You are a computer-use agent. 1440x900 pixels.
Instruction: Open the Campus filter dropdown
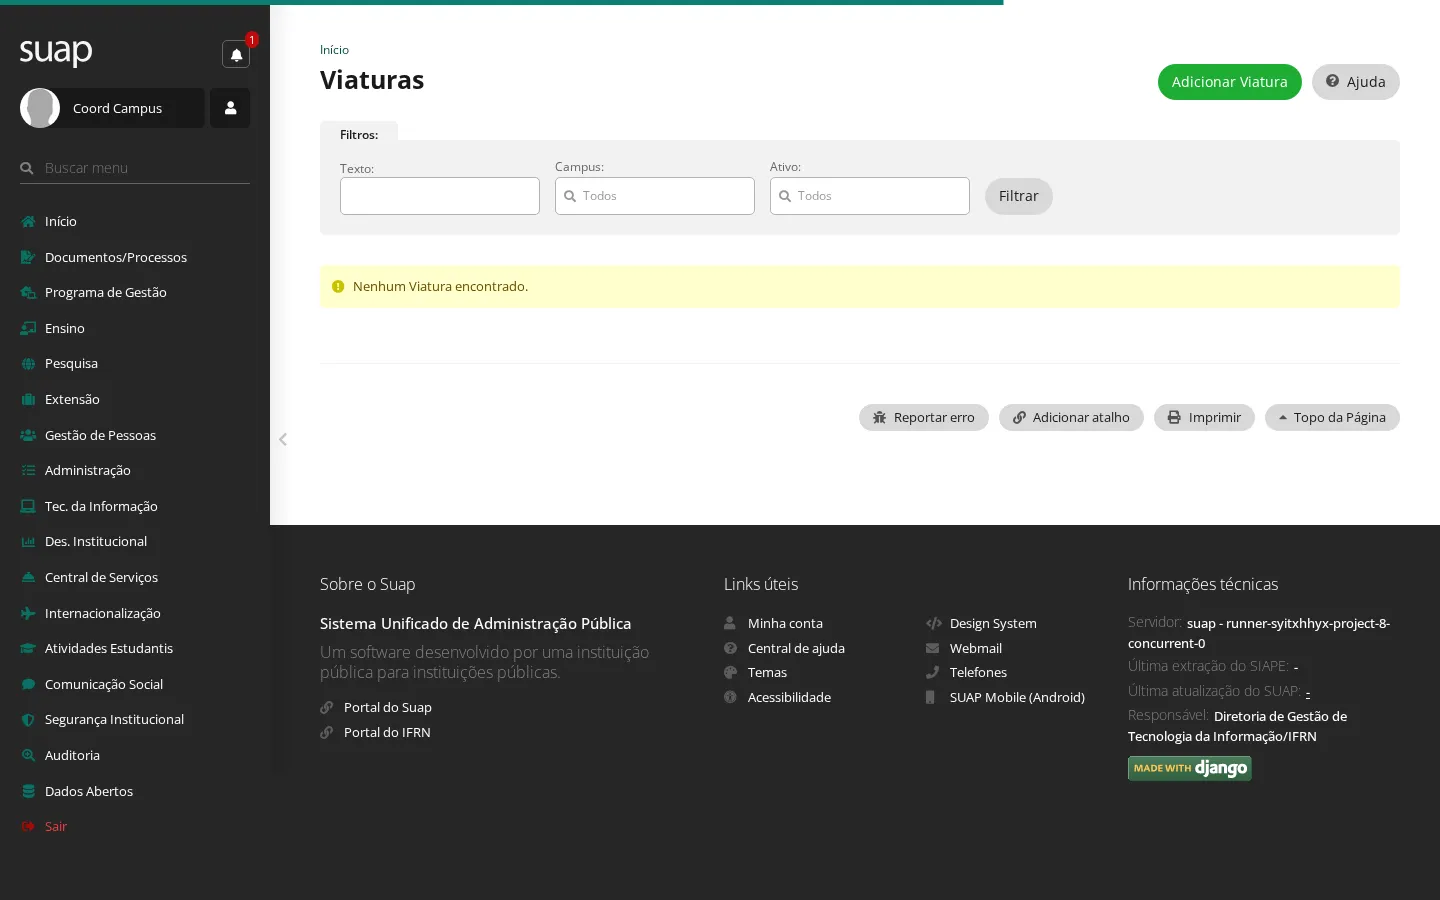(x=655, y=196)
